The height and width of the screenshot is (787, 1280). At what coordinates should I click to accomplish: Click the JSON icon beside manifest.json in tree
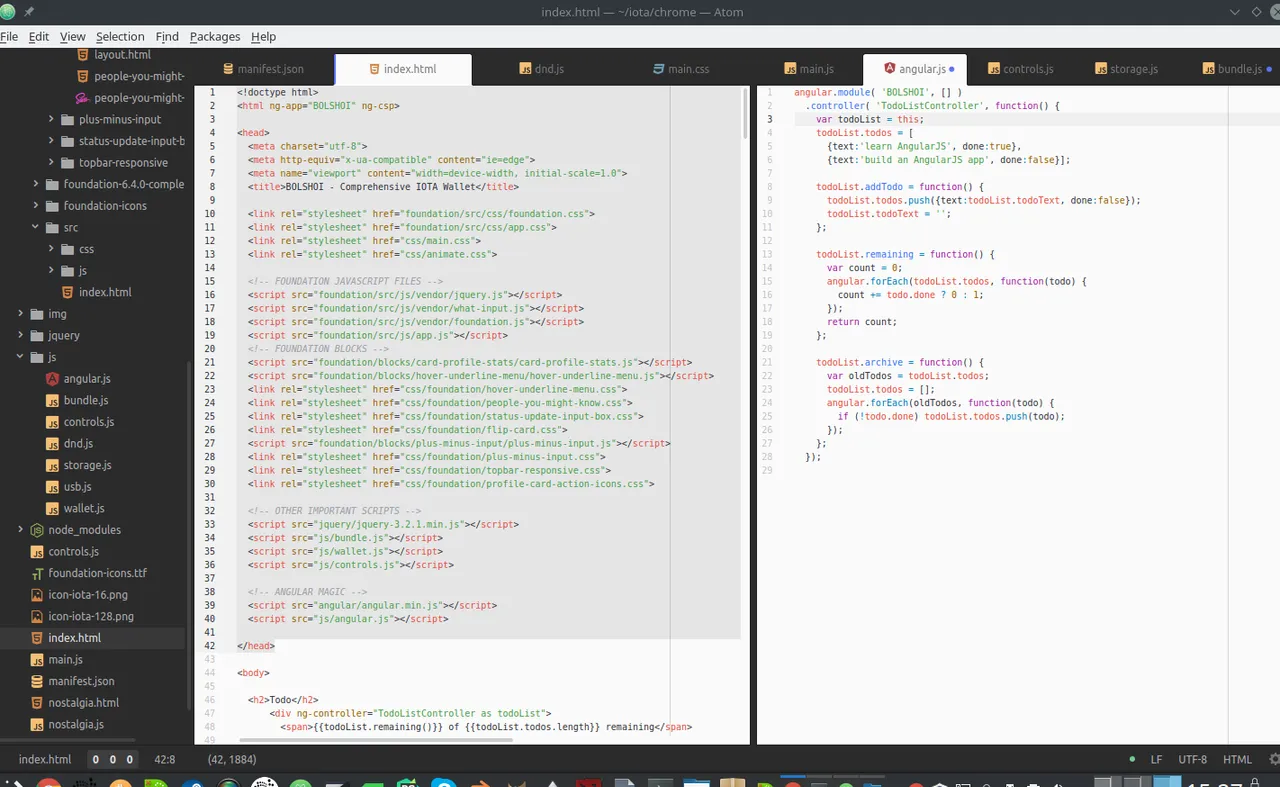click(x=38, y=681)
